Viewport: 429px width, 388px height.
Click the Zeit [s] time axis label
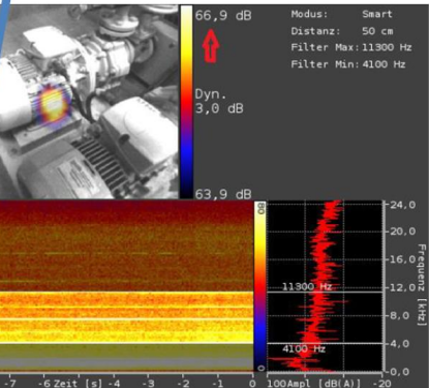point(77,383)
